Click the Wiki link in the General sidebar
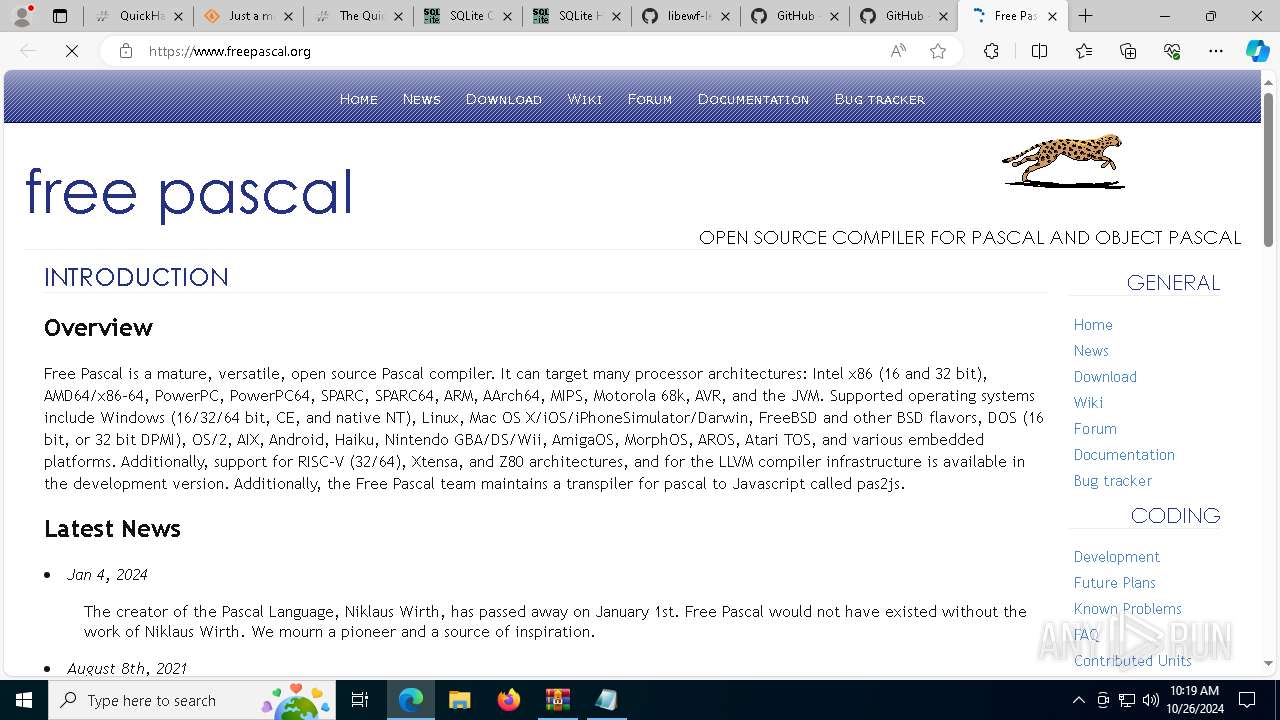The height and width of the screenshot is (720, 1280). point(1088,403)
